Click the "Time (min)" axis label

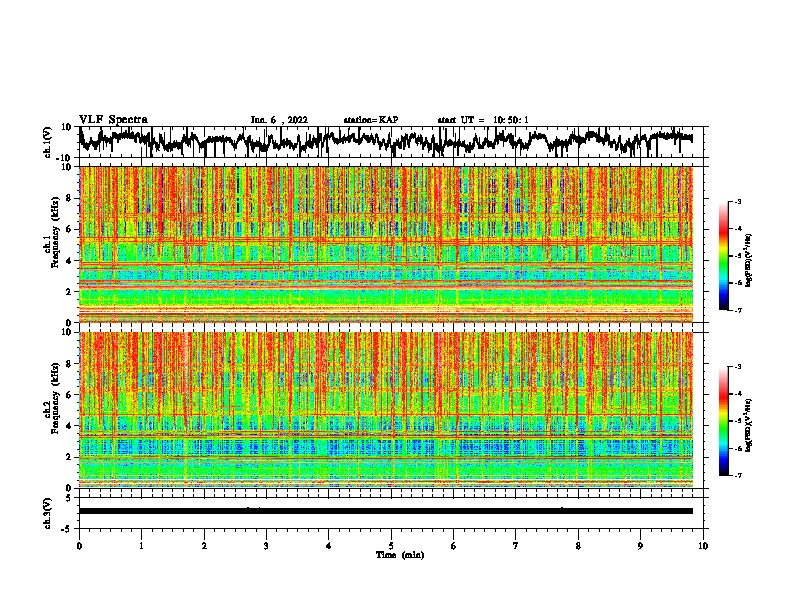[400, 555]
